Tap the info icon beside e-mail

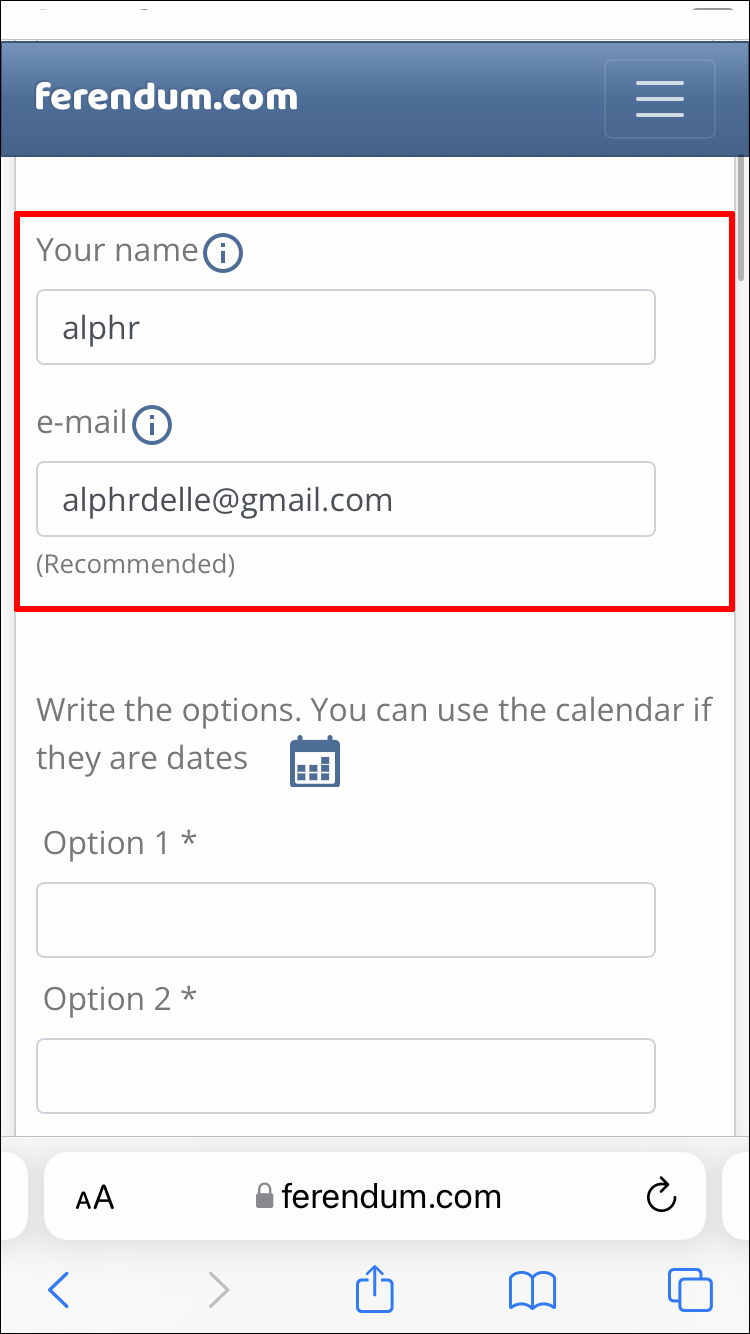152,425
